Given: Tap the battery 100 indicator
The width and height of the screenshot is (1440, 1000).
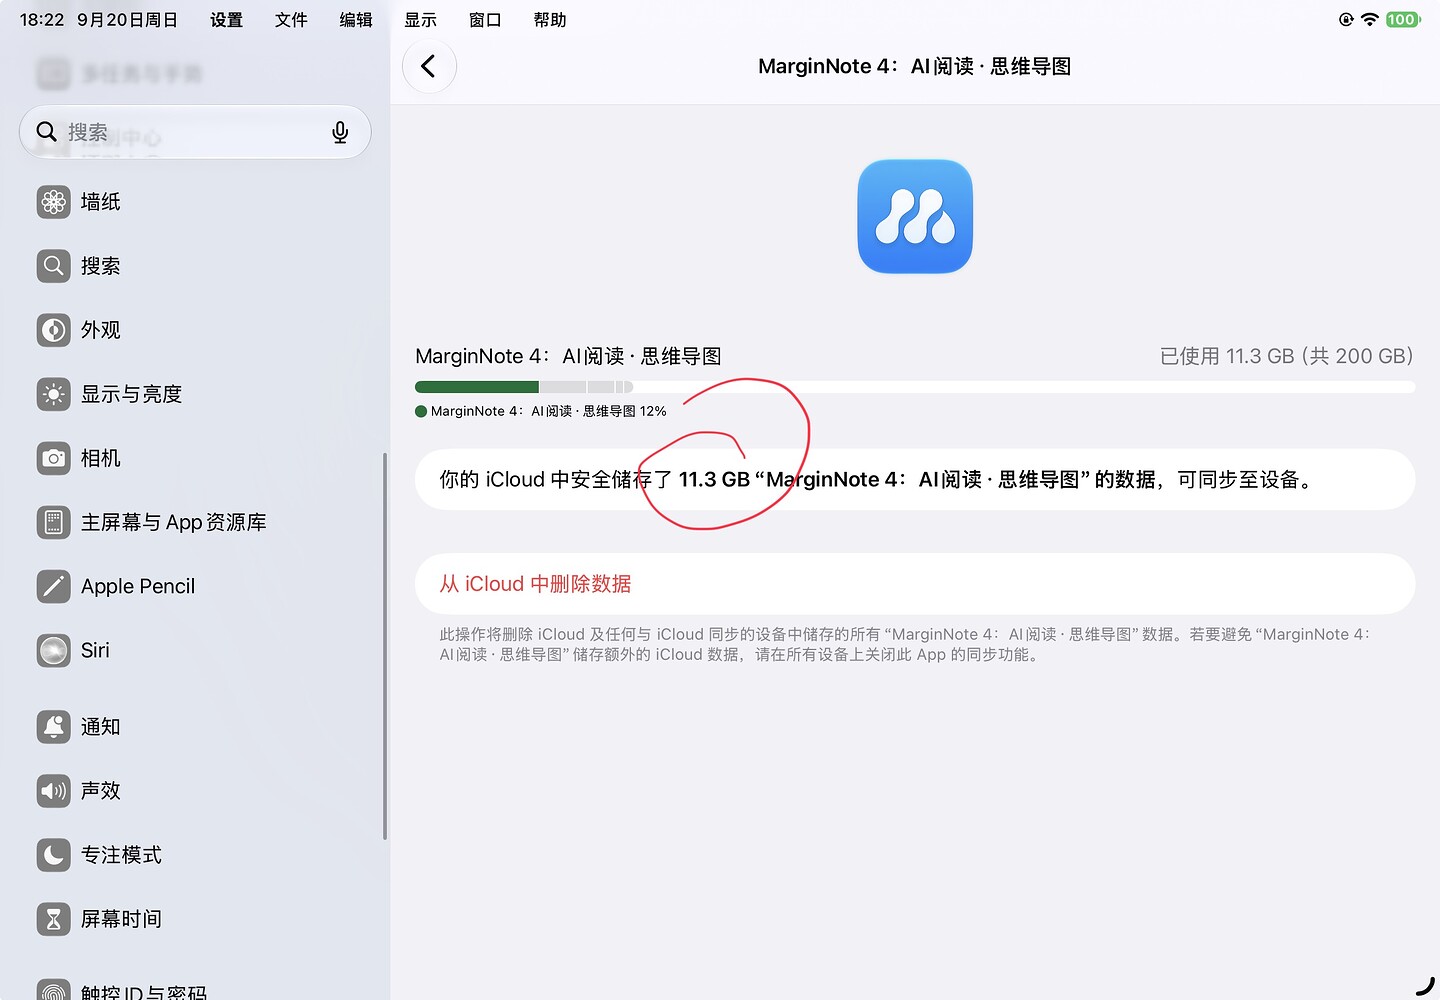Looking at the screenshot, I should tap(1403, 19).
